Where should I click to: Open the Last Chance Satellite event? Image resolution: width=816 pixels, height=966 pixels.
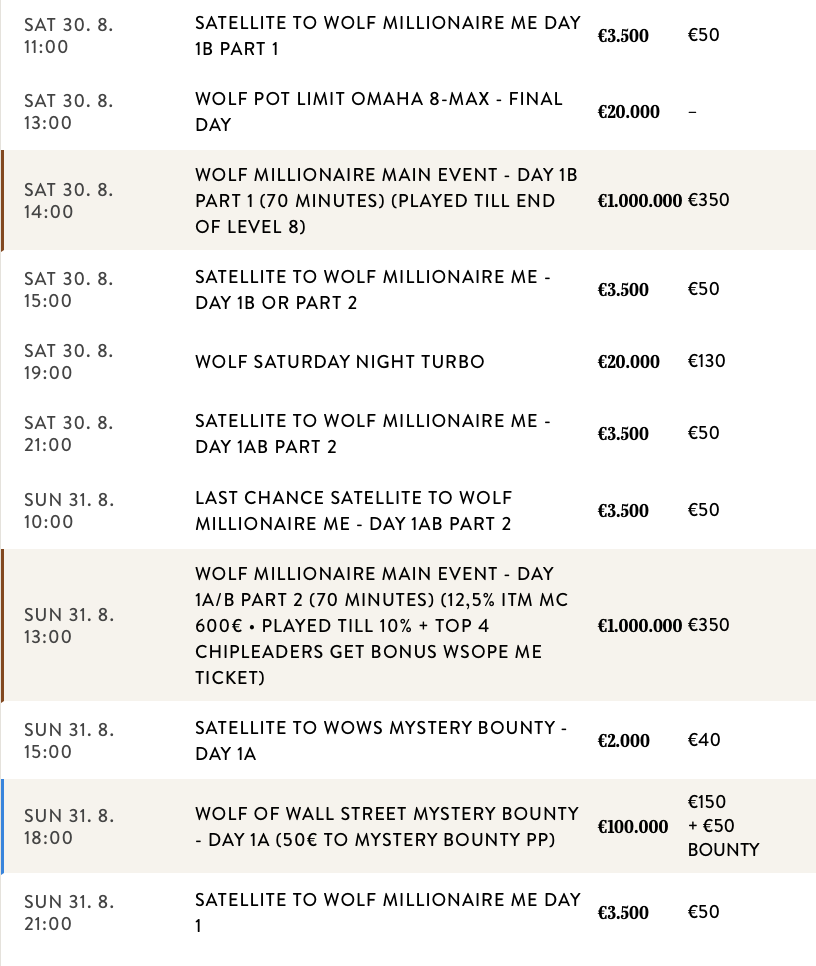pyautogui.click(x=353, y=511)
